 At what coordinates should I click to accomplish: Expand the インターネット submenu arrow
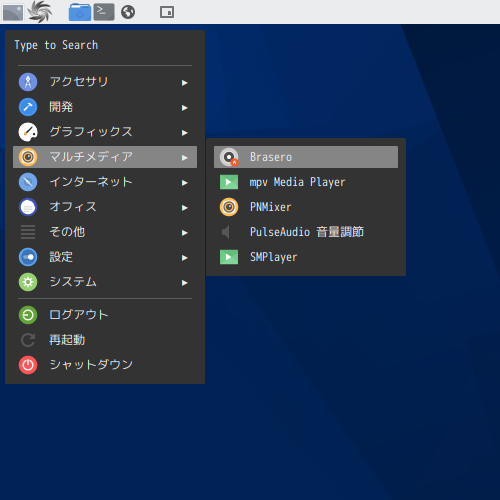[184, 183]
